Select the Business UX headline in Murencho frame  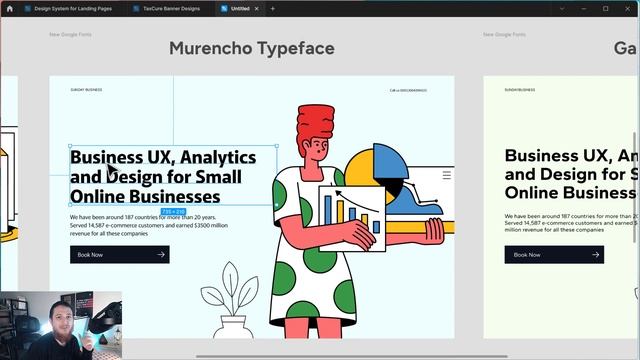click(163, 176)
